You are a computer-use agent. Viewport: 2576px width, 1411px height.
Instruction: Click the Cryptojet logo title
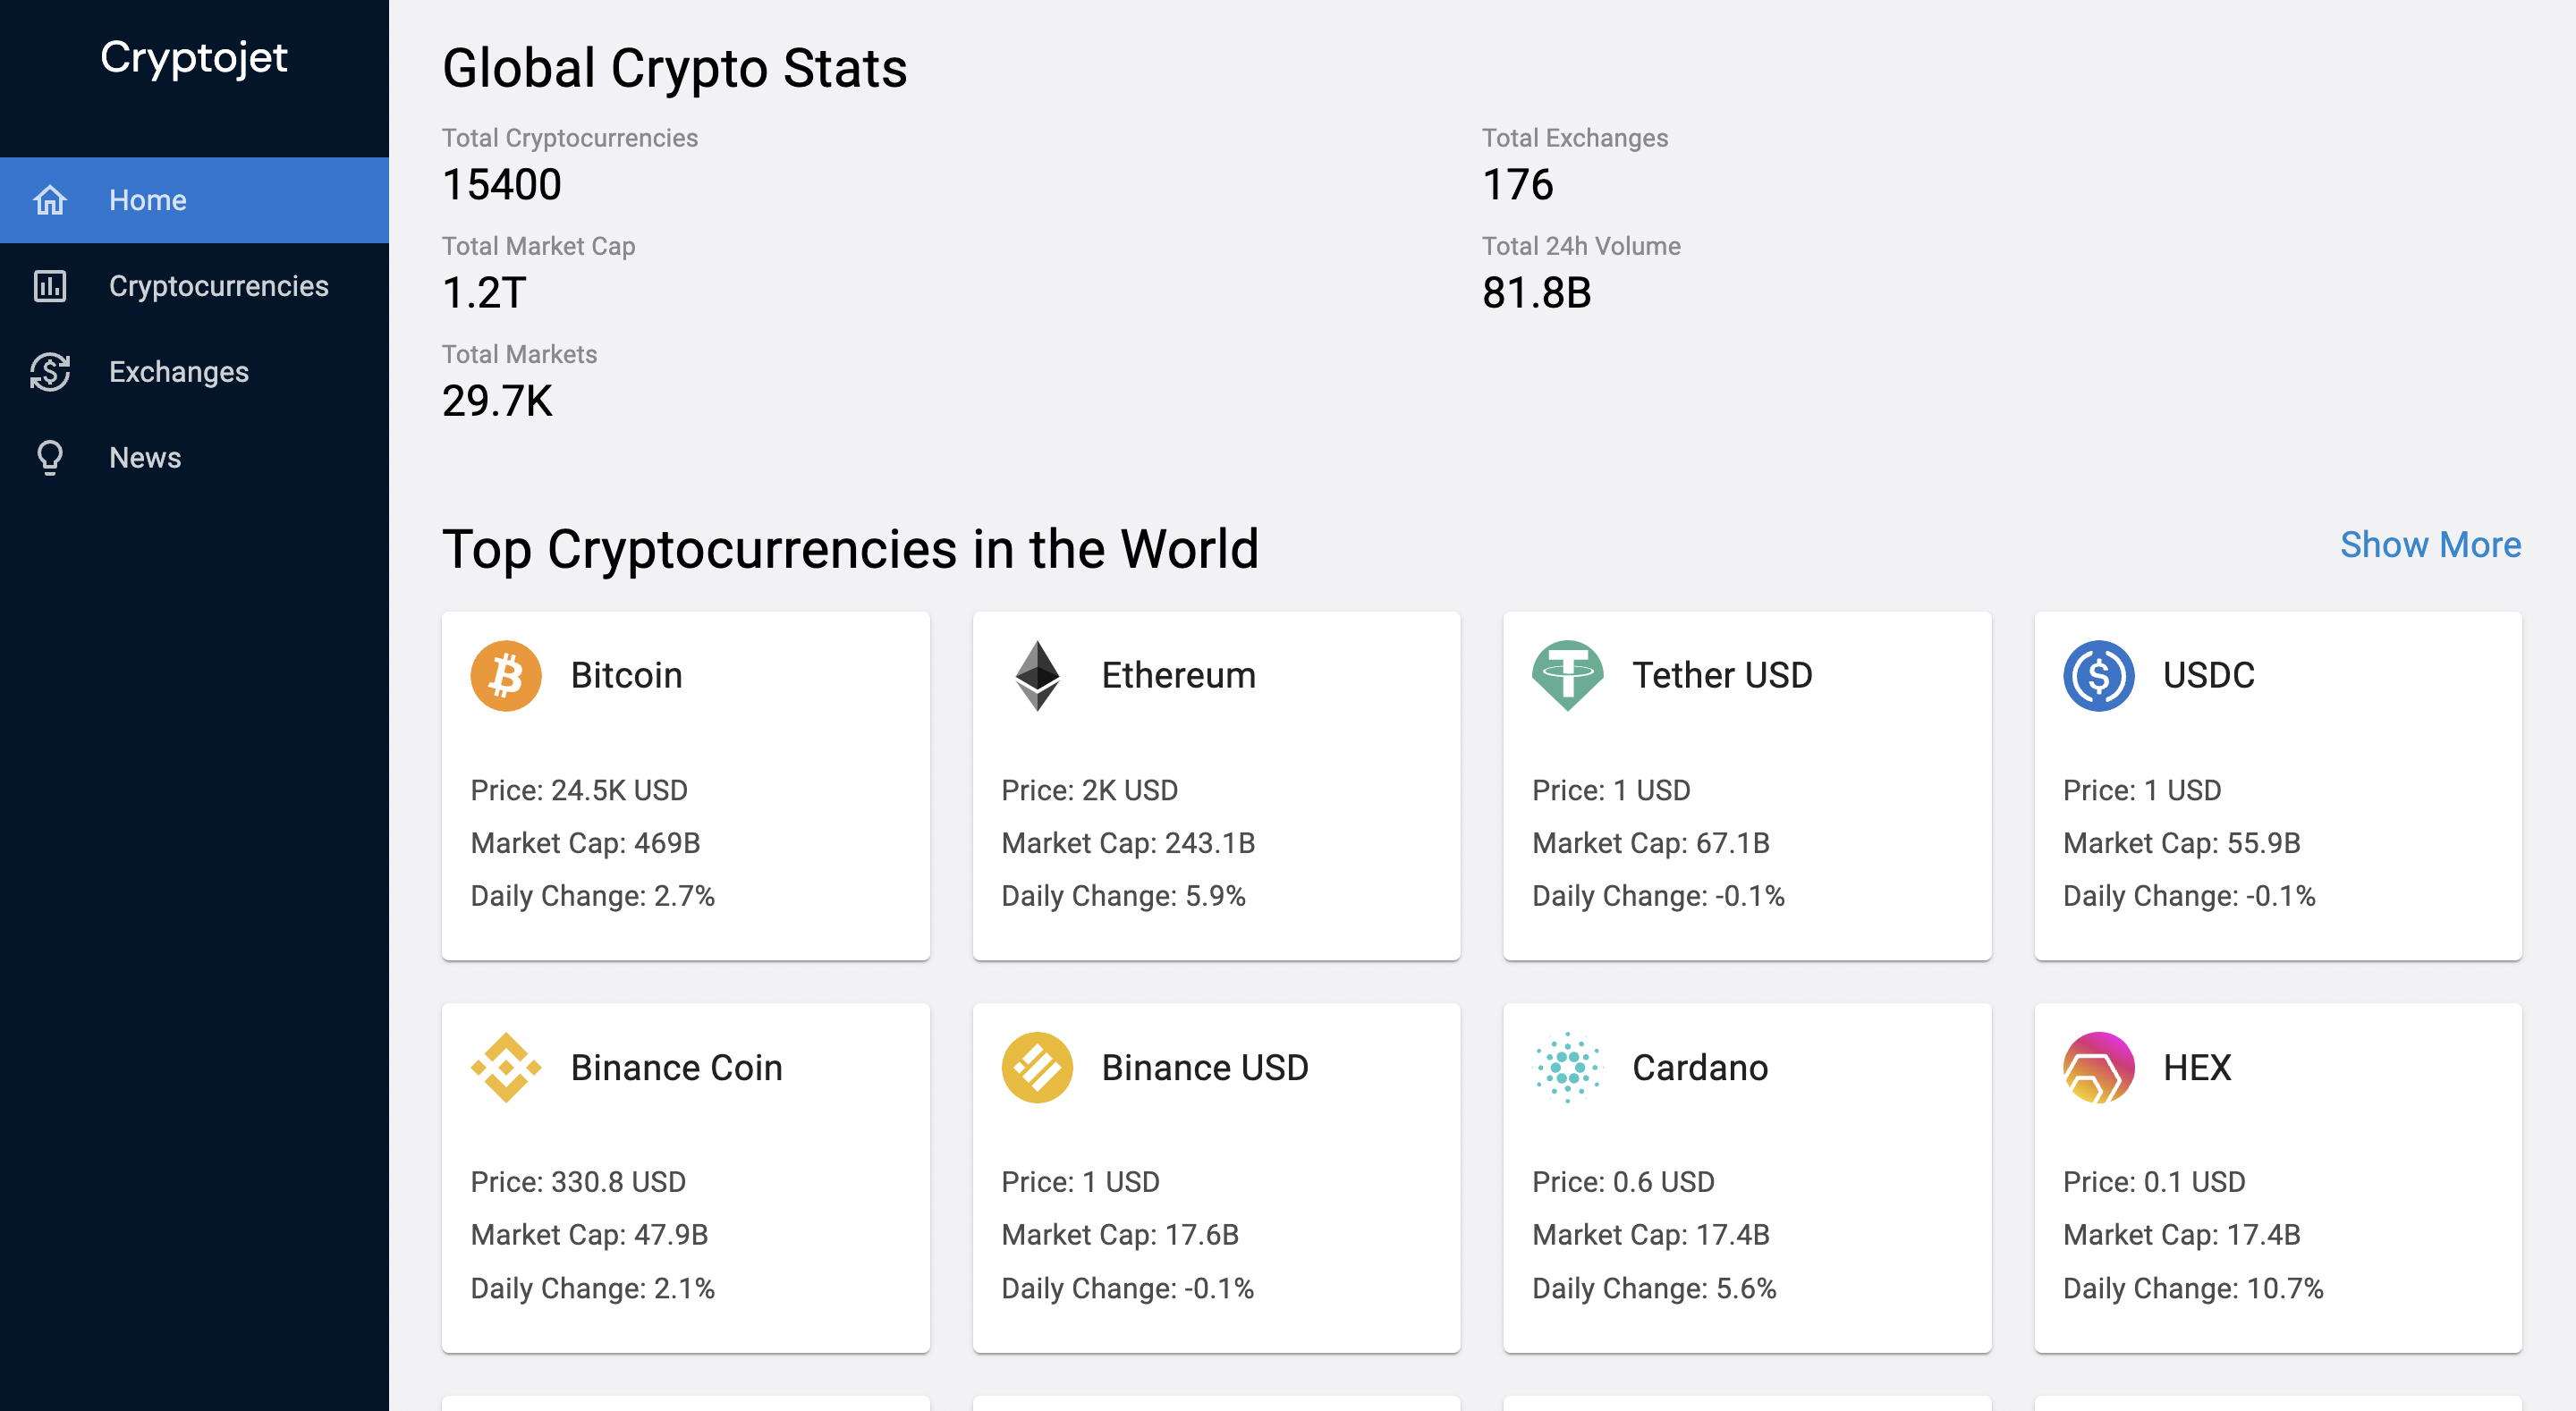tap(194, 58)
